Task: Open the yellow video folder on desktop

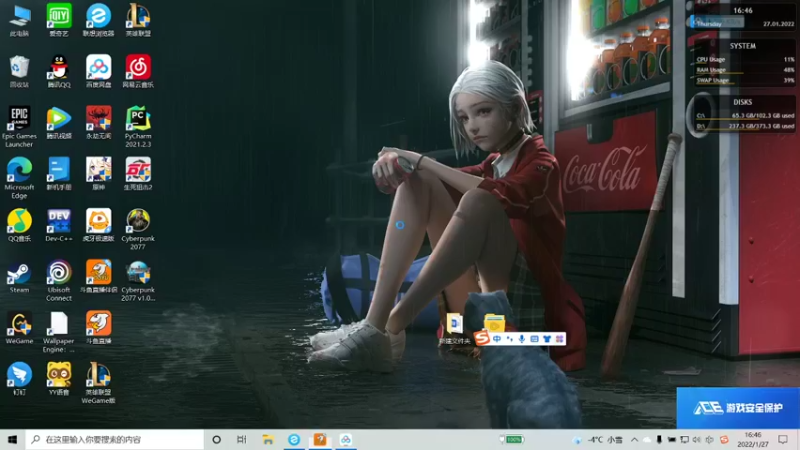Action: coord(494,323)
